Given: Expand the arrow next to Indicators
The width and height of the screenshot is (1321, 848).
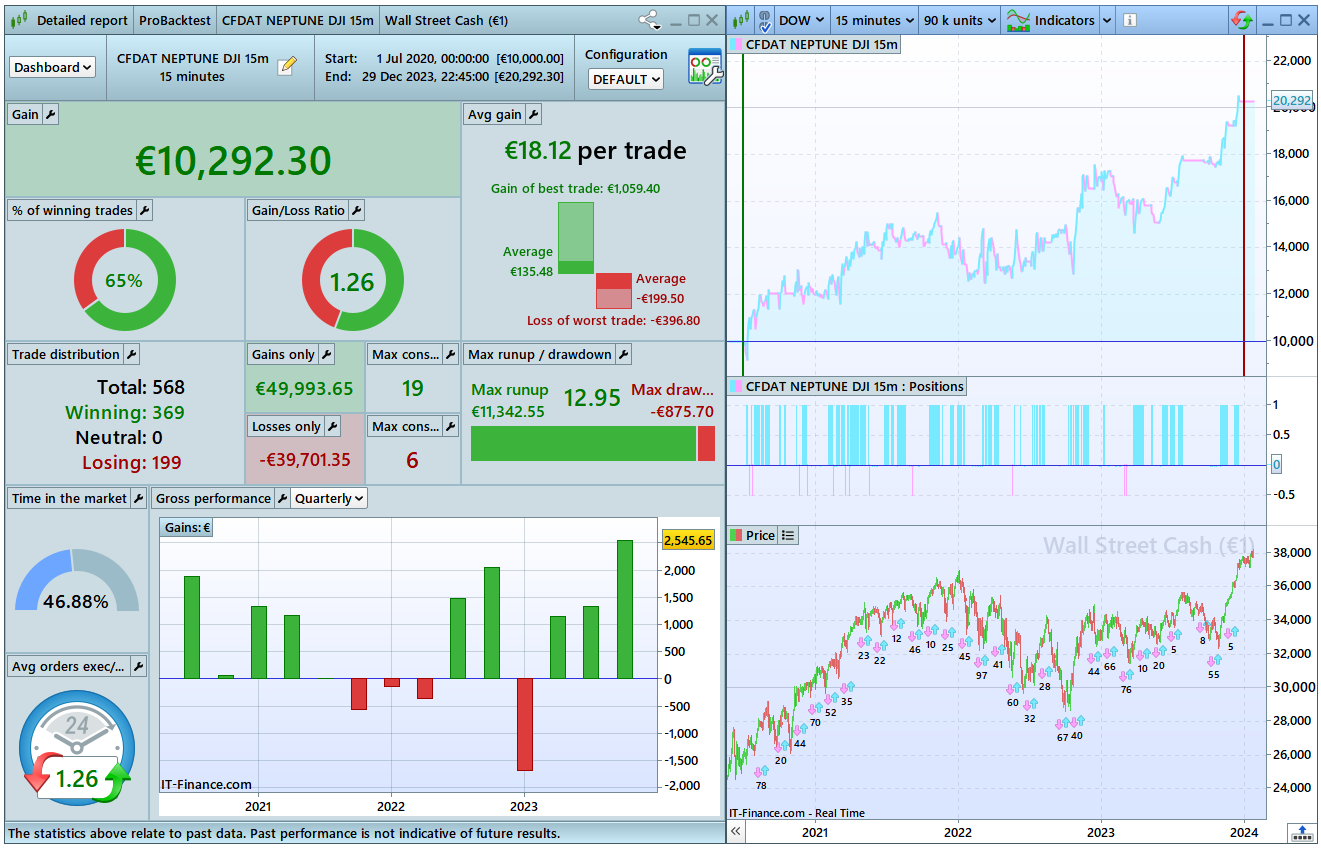Looking at the screenshot, I should pyautogui.click(x=1106, y=20).
